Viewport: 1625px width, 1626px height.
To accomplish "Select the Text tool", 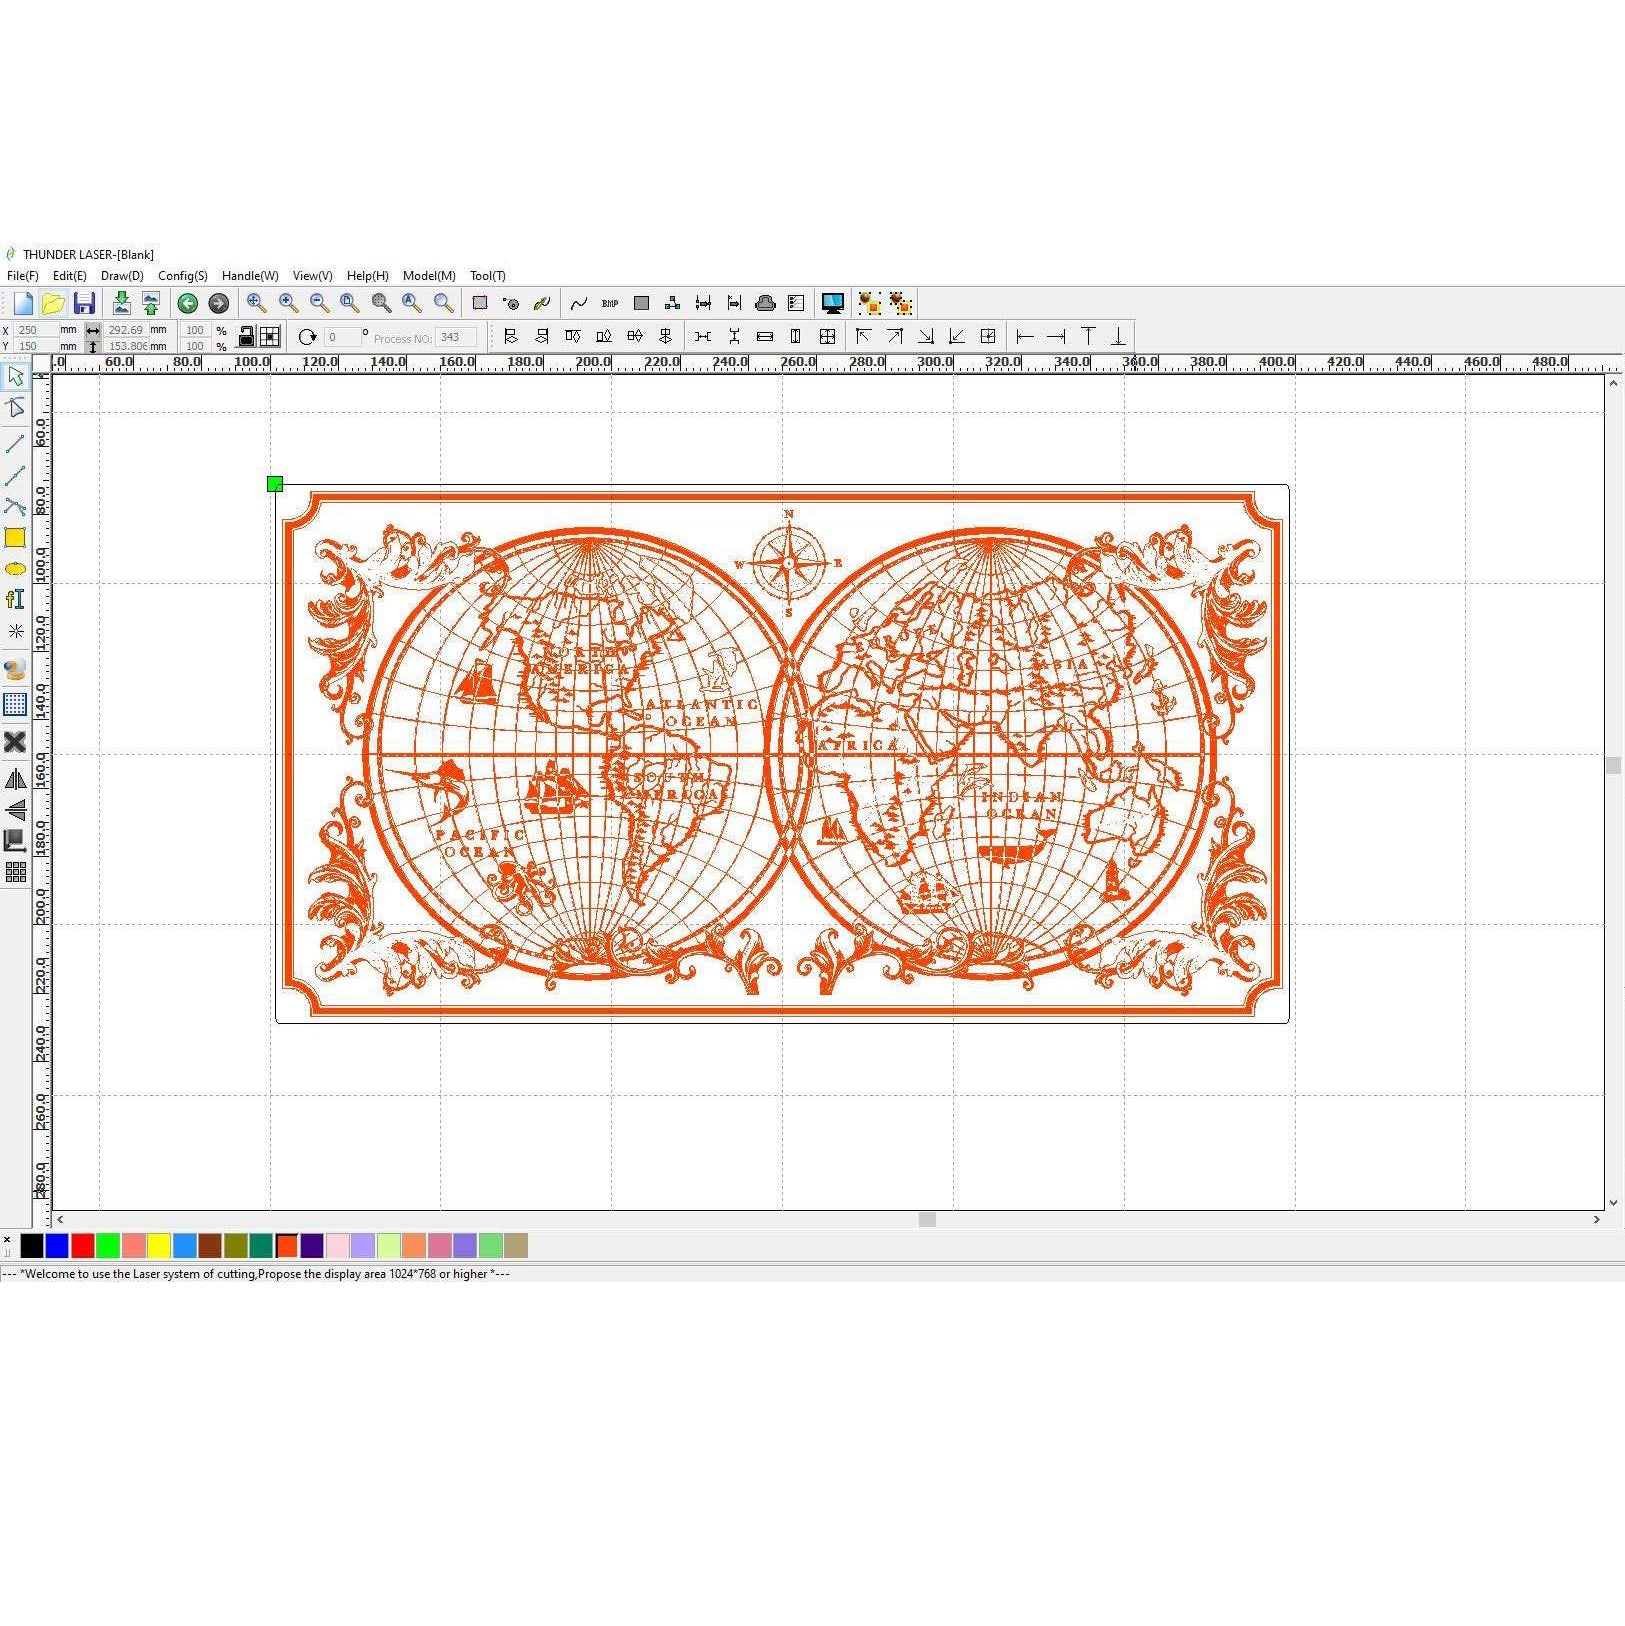I will point(15,599).
